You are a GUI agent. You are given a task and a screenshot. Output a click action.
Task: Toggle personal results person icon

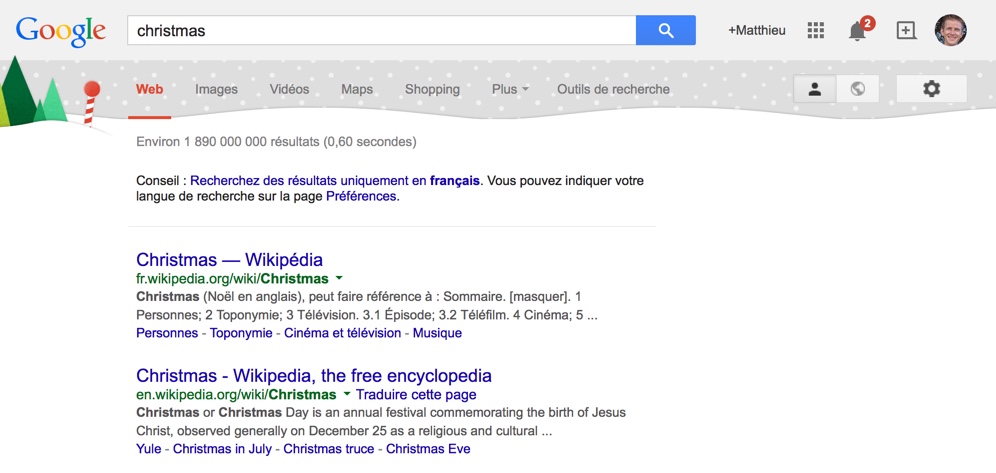[815, 89]
